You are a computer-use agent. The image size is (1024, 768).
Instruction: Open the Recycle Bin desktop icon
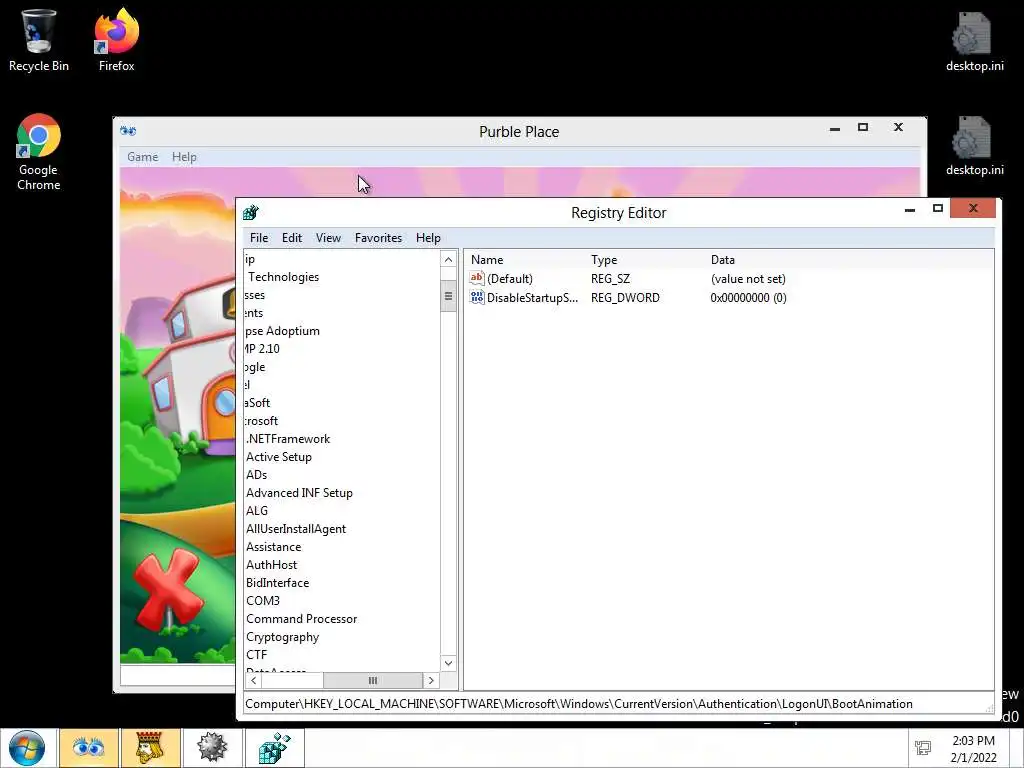38,39
